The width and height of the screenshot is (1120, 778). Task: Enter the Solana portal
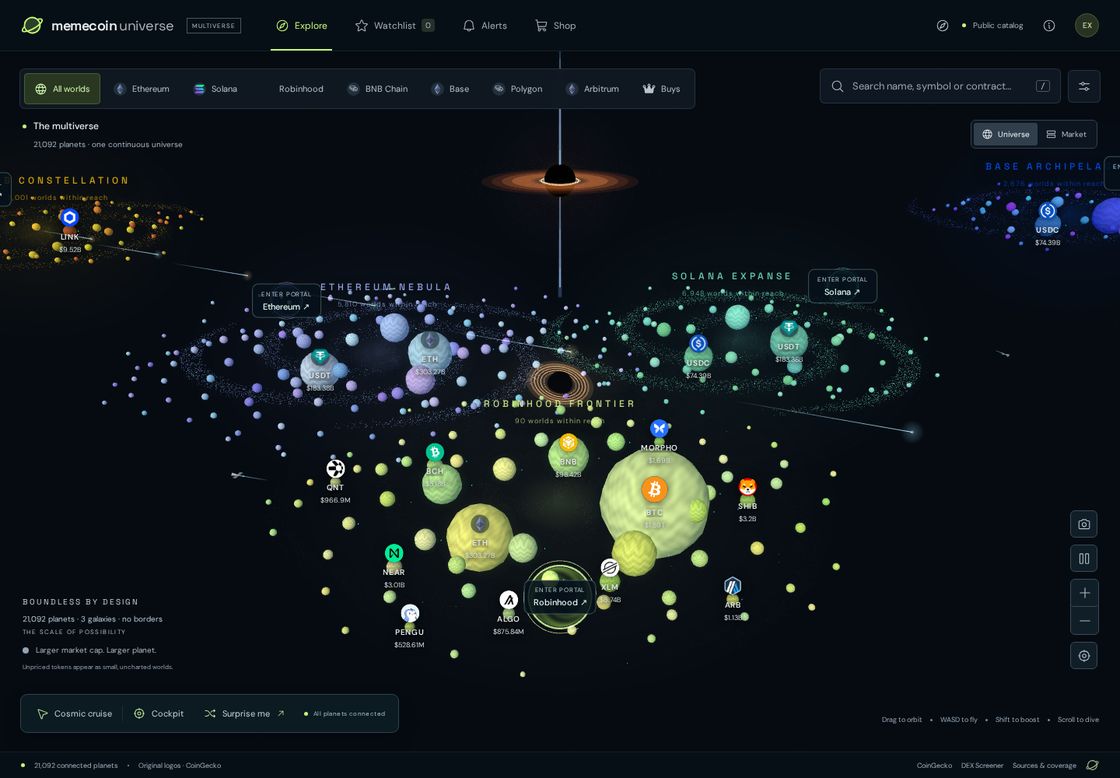click(x=842, y=286)
